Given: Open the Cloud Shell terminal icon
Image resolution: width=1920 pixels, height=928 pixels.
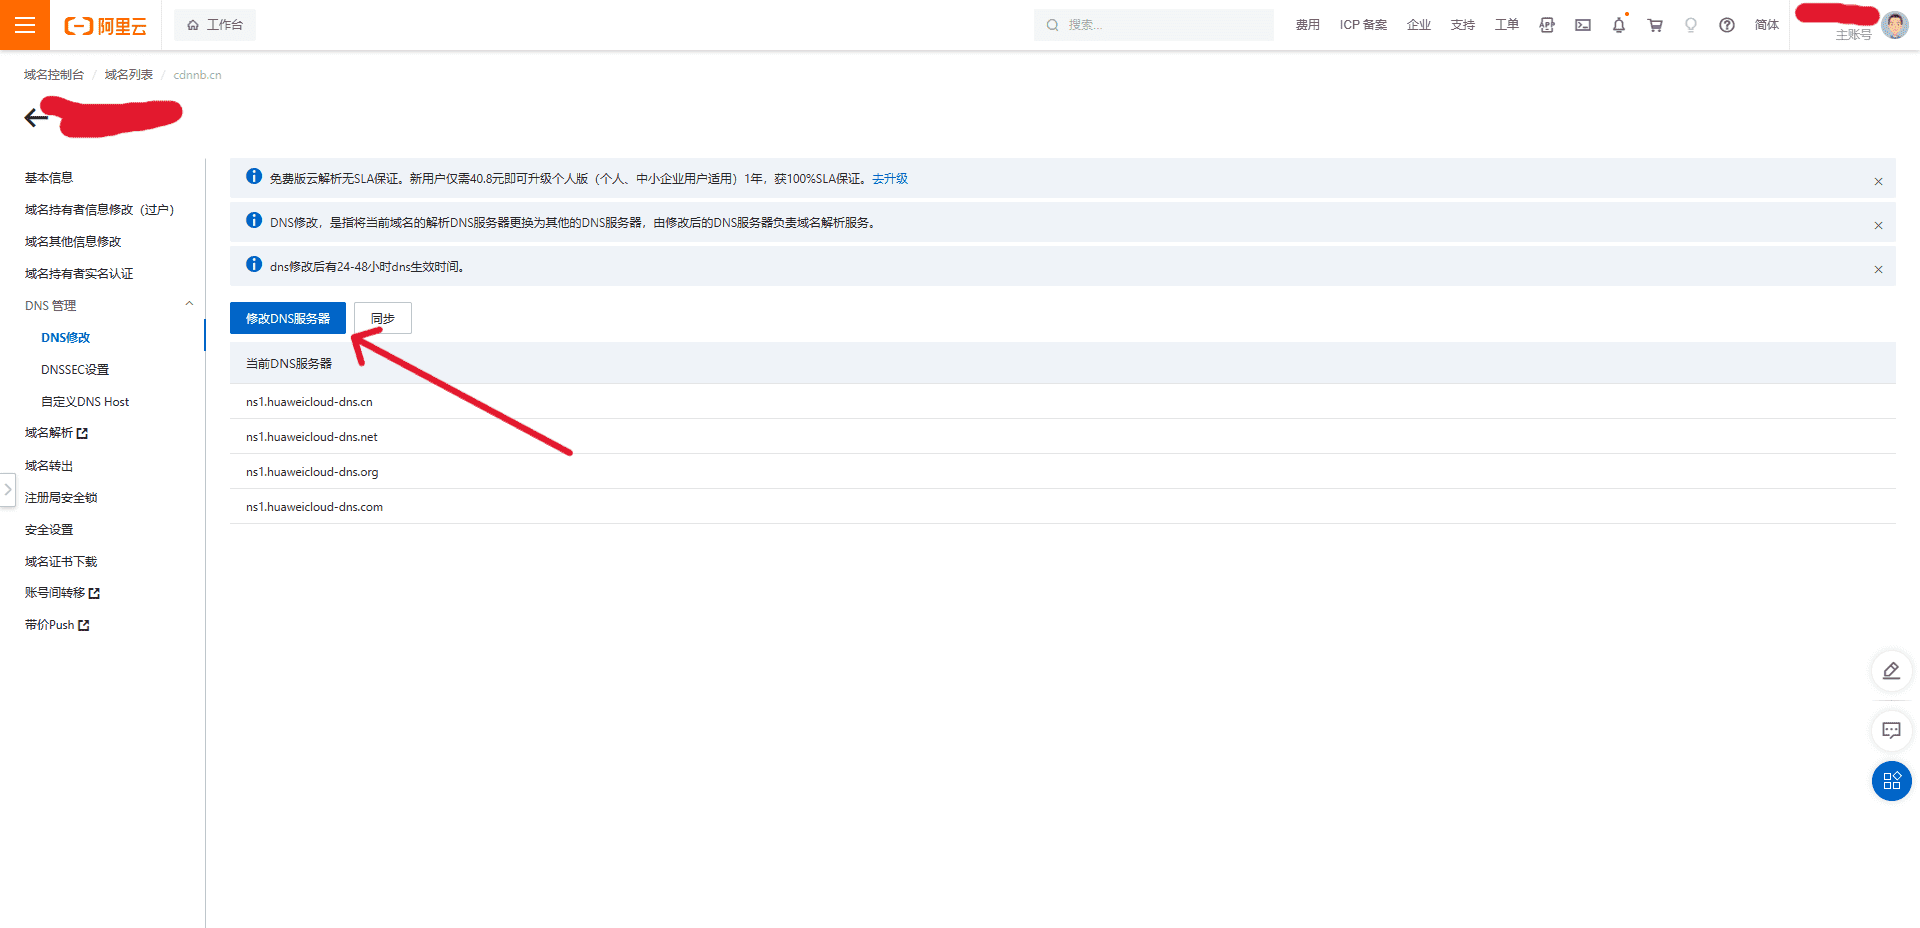Looking at the screenshot, I should click(x=1583, y=25).
